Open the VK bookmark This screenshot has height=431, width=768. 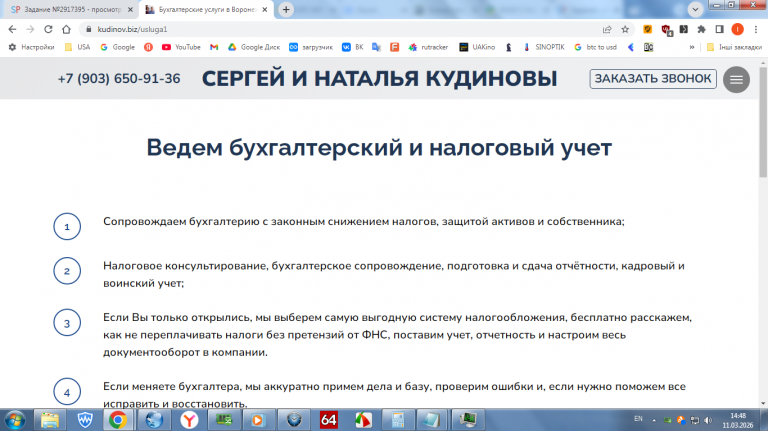(x=353, y=47)
